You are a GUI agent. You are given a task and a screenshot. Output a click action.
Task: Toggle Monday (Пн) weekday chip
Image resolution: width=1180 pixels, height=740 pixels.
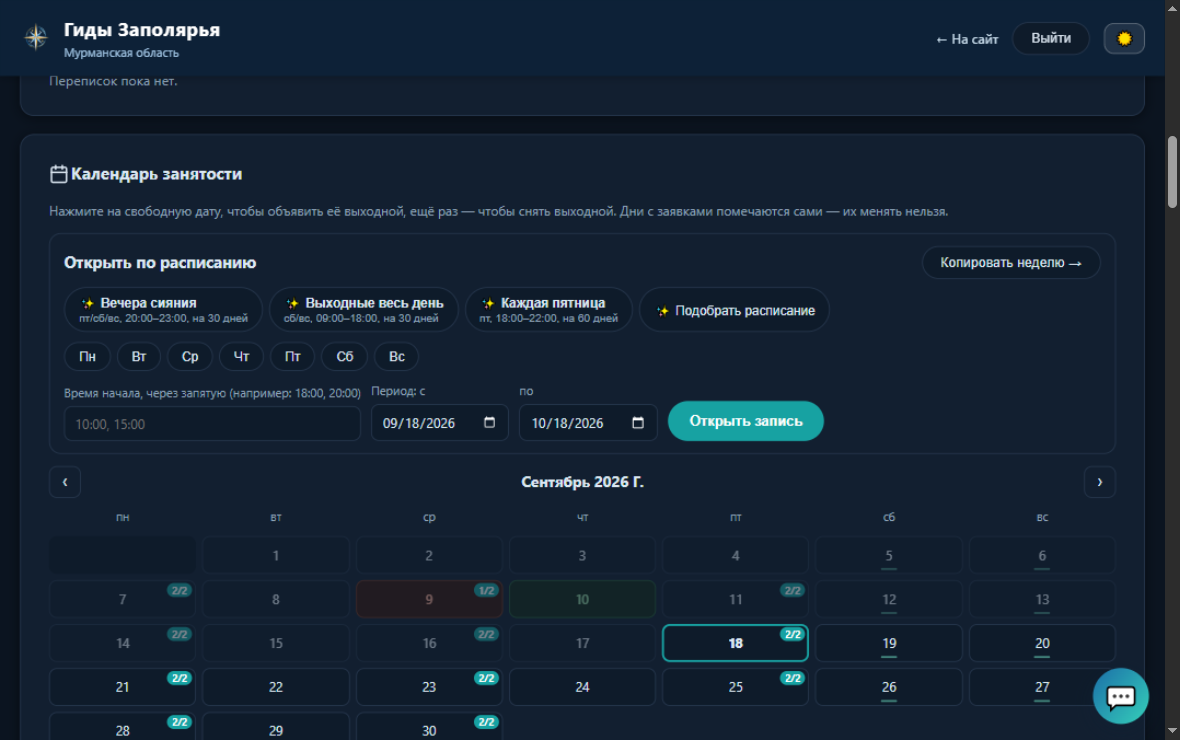(87, 357)
